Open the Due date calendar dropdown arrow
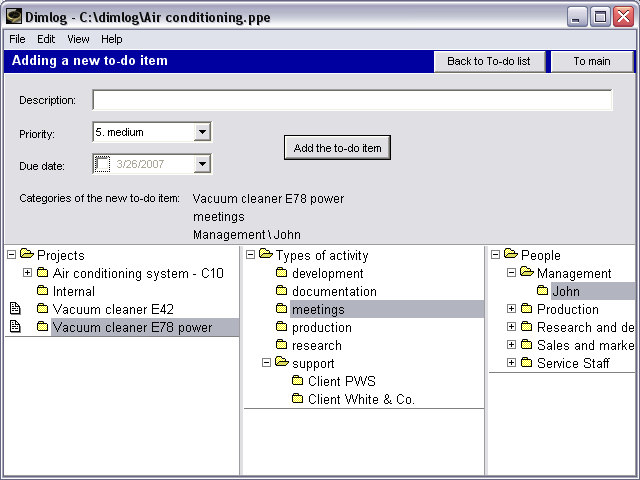The width and height of the screenshot is (640, 480). point(202,164)
